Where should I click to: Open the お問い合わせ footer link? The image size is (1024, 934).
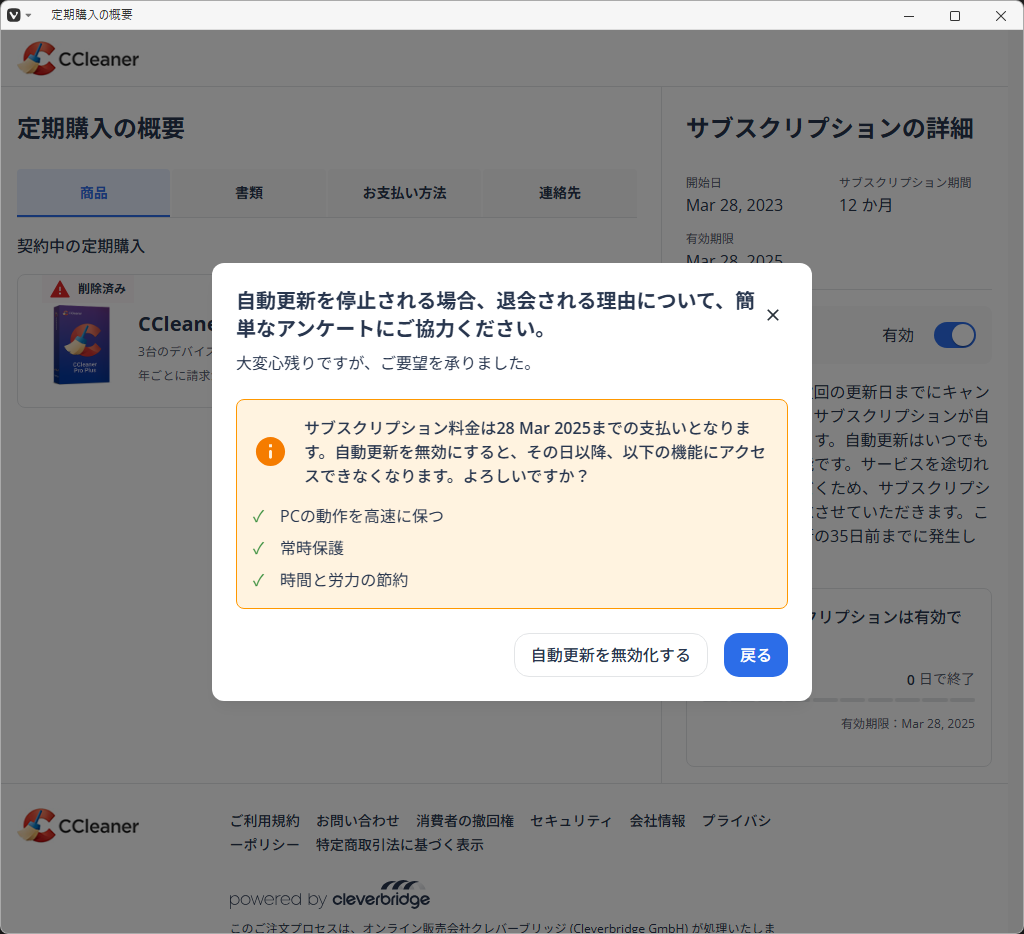(x=357, y=820)
